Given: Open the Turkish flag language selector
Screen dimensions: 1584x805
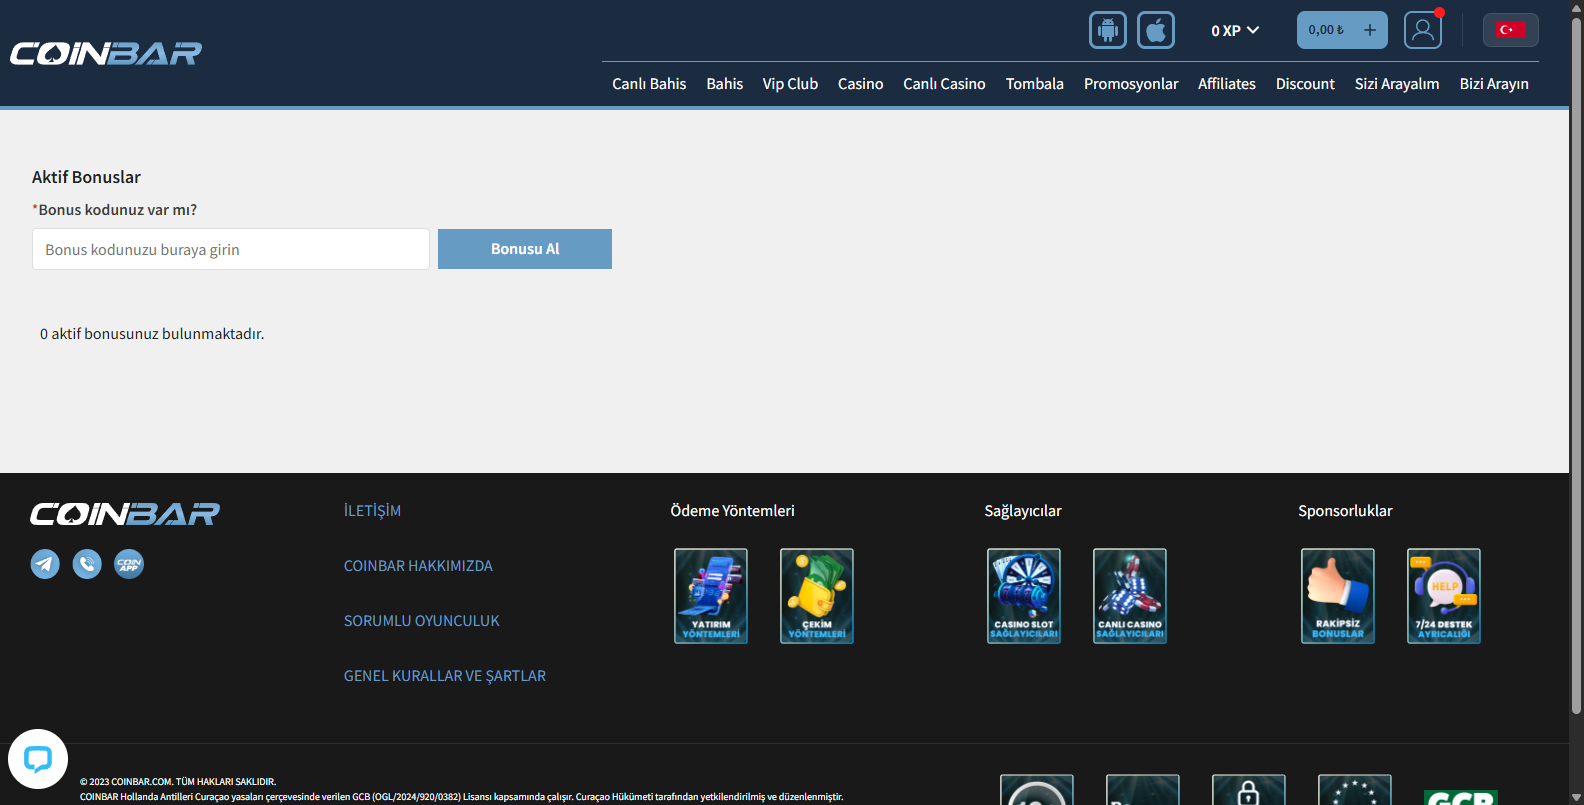Looking at the screenshot, I should [x=1510, y=30].
